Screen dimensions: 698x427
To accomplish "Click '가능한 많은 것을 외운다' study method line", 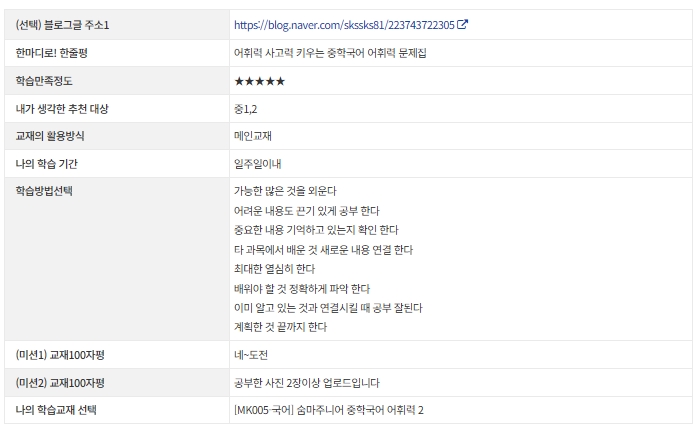I will point(285,191).
